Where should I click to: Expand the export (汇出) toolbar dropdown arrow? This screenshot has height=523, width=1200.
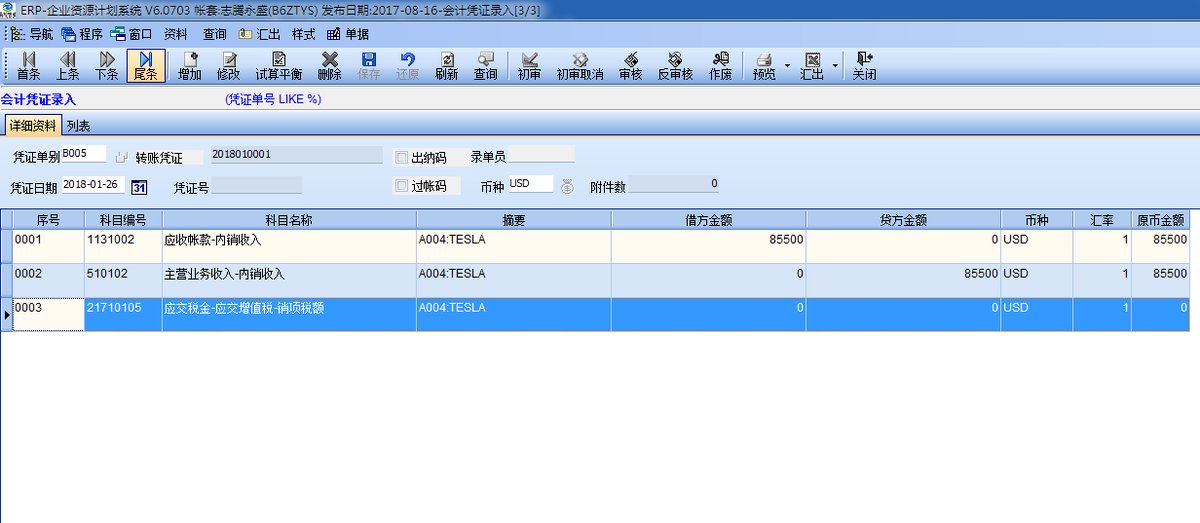835,66
